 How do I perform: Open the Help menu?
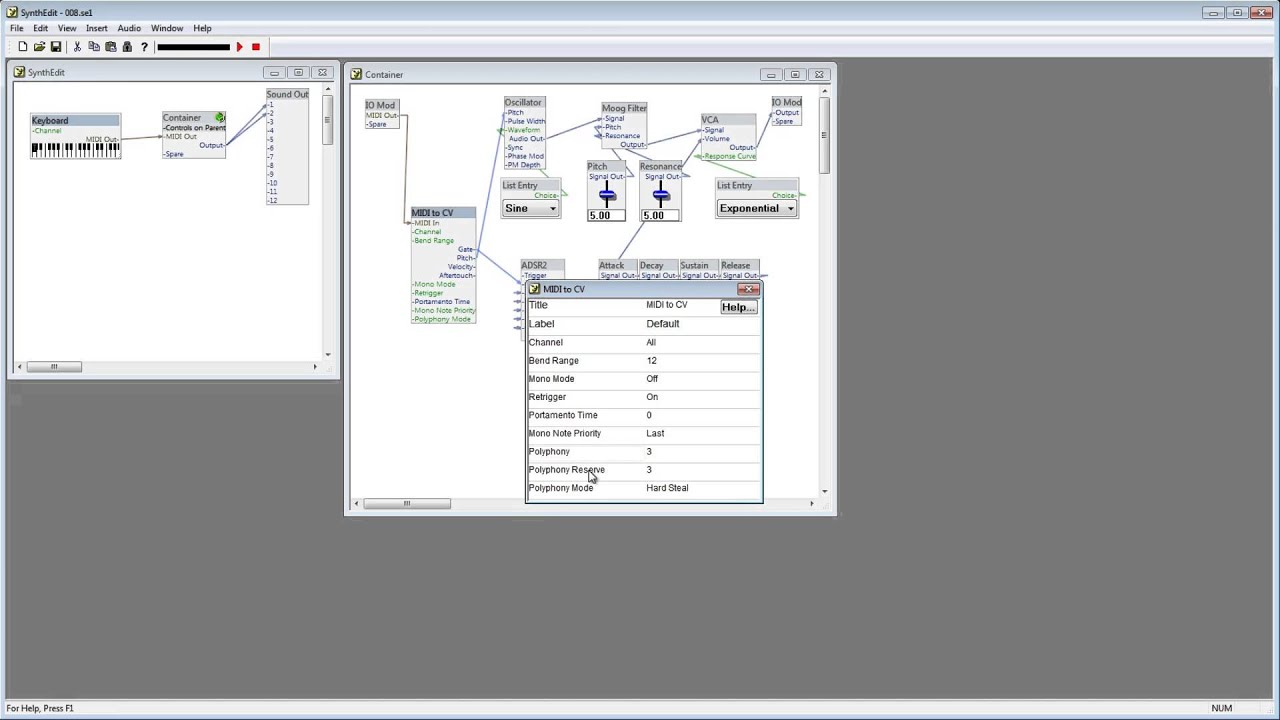202,28
